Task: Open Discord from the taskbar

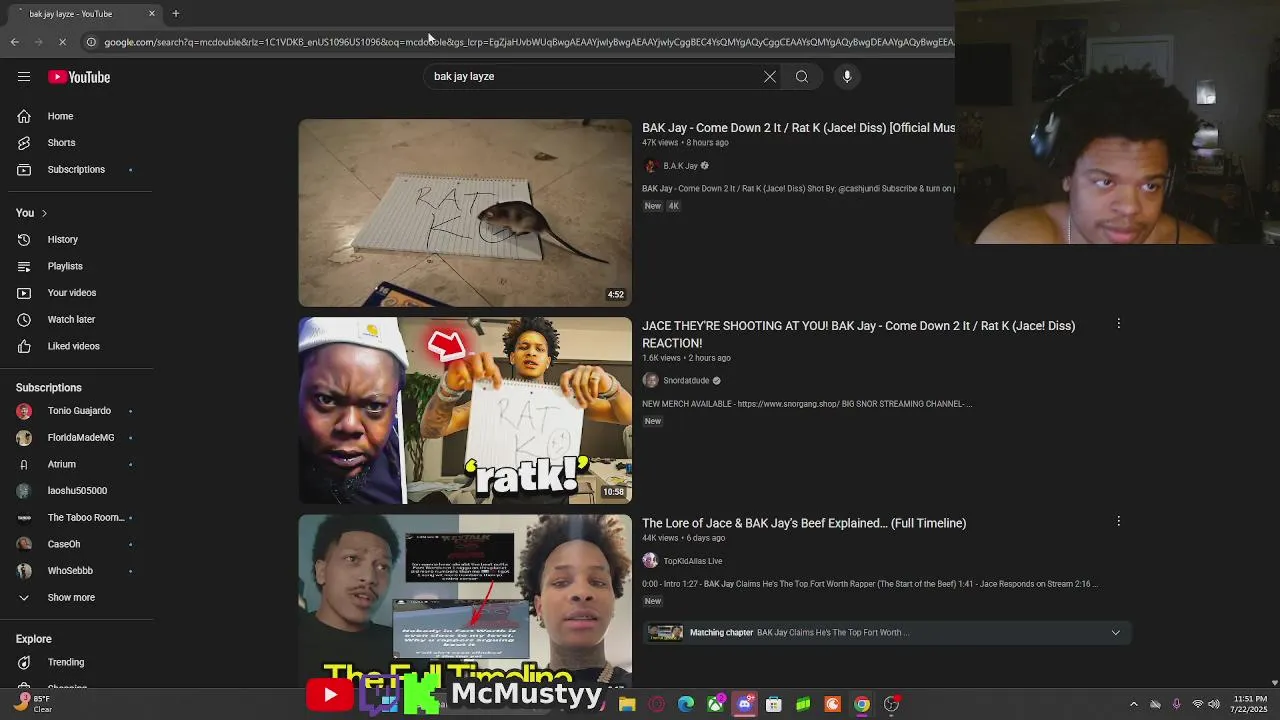Action: (745, 704)
